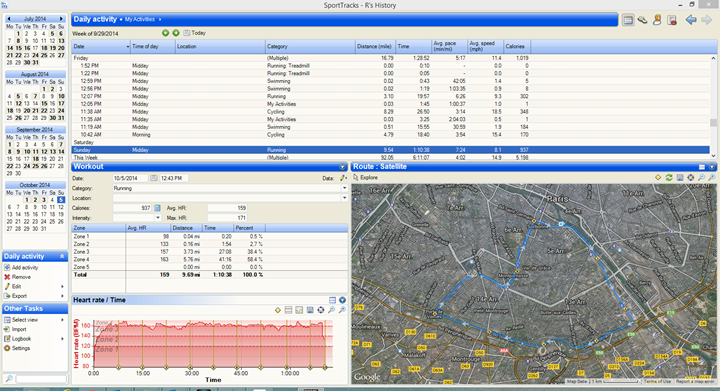The width and height of the screenshot is (720, 391).
Task: Go back with the blue left arrow
Action: tap(691, 20)
